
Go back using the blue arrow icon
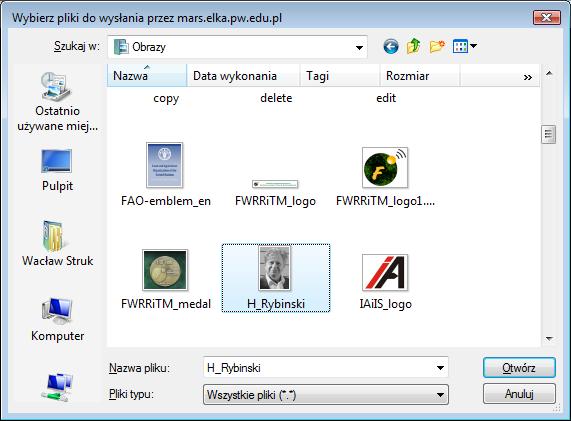point(391,47)
